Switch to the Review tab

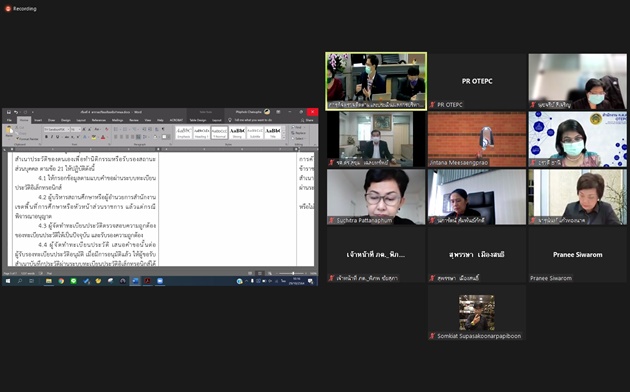134,120
